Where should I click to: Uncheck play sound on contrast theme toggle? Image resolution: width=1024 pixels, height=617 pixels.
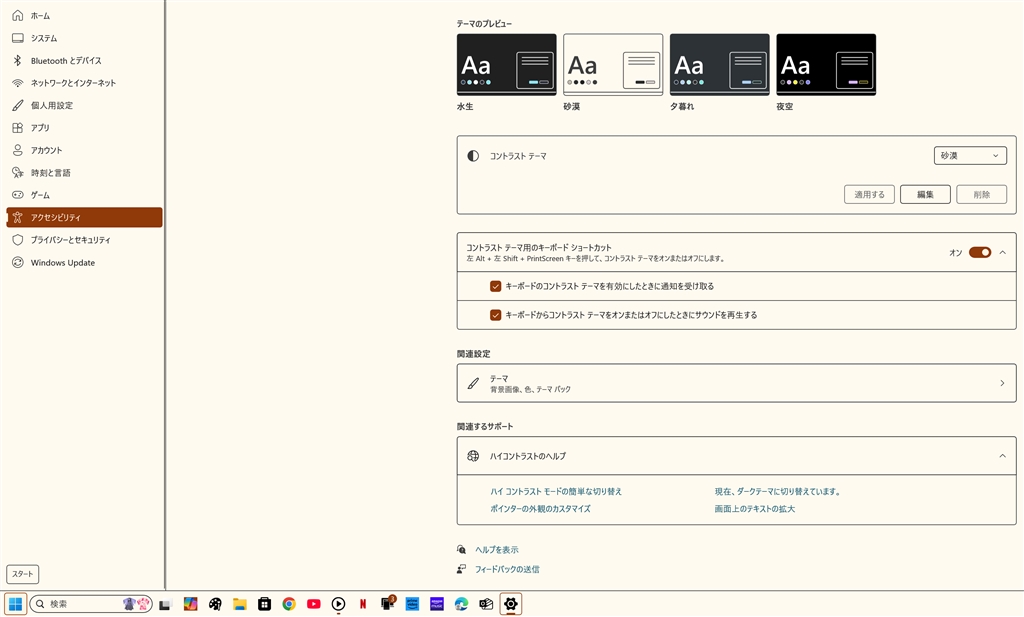pos(496,315)
